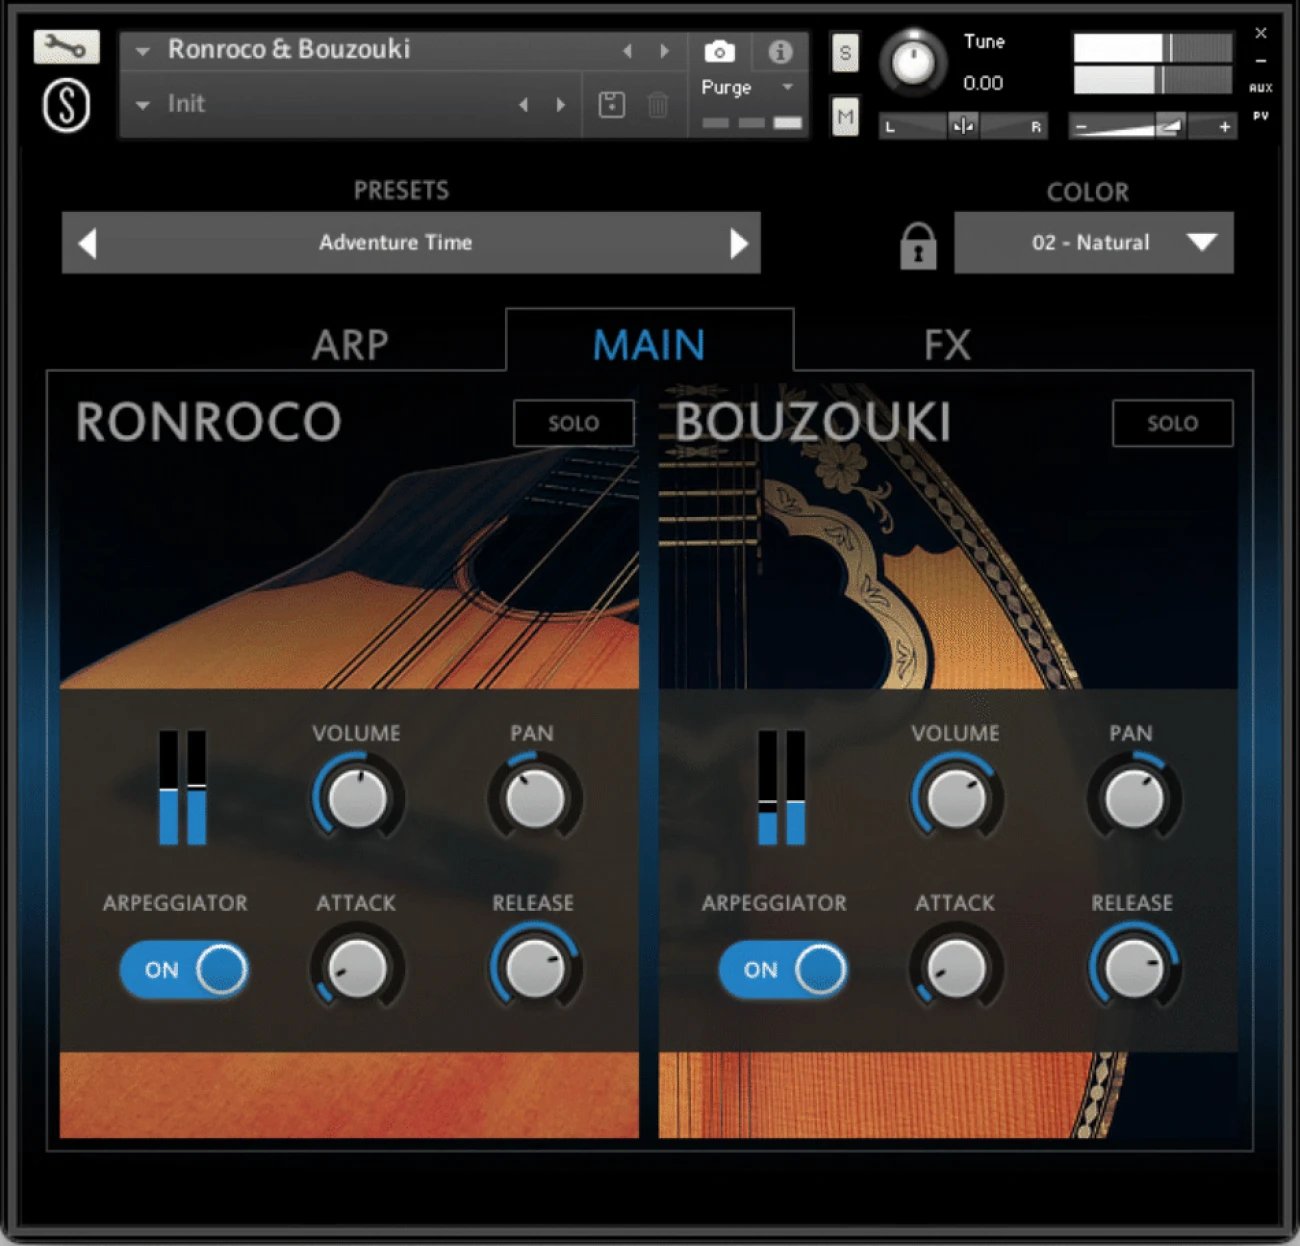Solo the instrument with S button
1300x1246 pixels.
click(x=845, y=53)
